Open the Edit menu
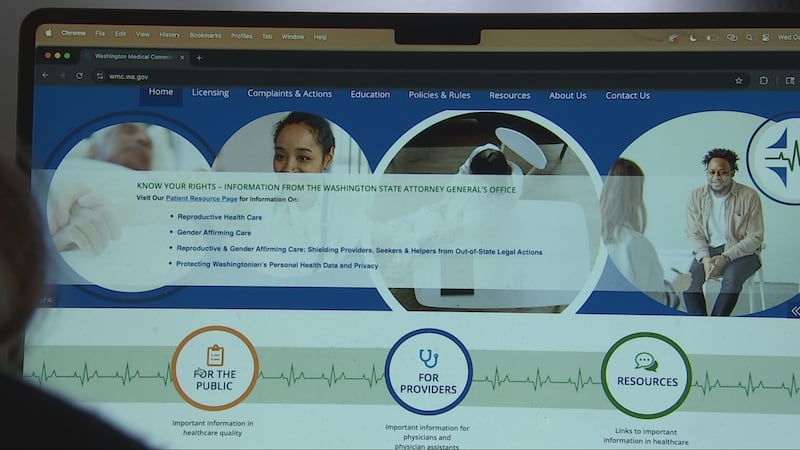 tap(120, 34)
